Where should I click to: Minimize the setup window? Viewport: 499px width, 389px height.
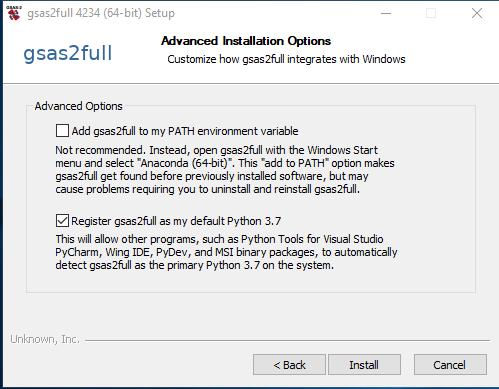pyautogui.click(x=386, y=13)
